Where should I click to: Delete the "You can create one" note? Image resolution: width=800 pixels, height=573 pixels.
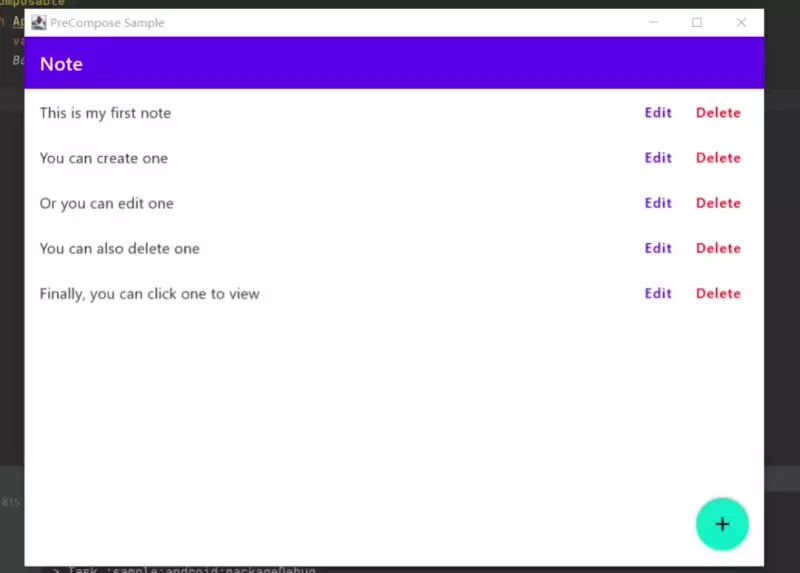point(718,158)
